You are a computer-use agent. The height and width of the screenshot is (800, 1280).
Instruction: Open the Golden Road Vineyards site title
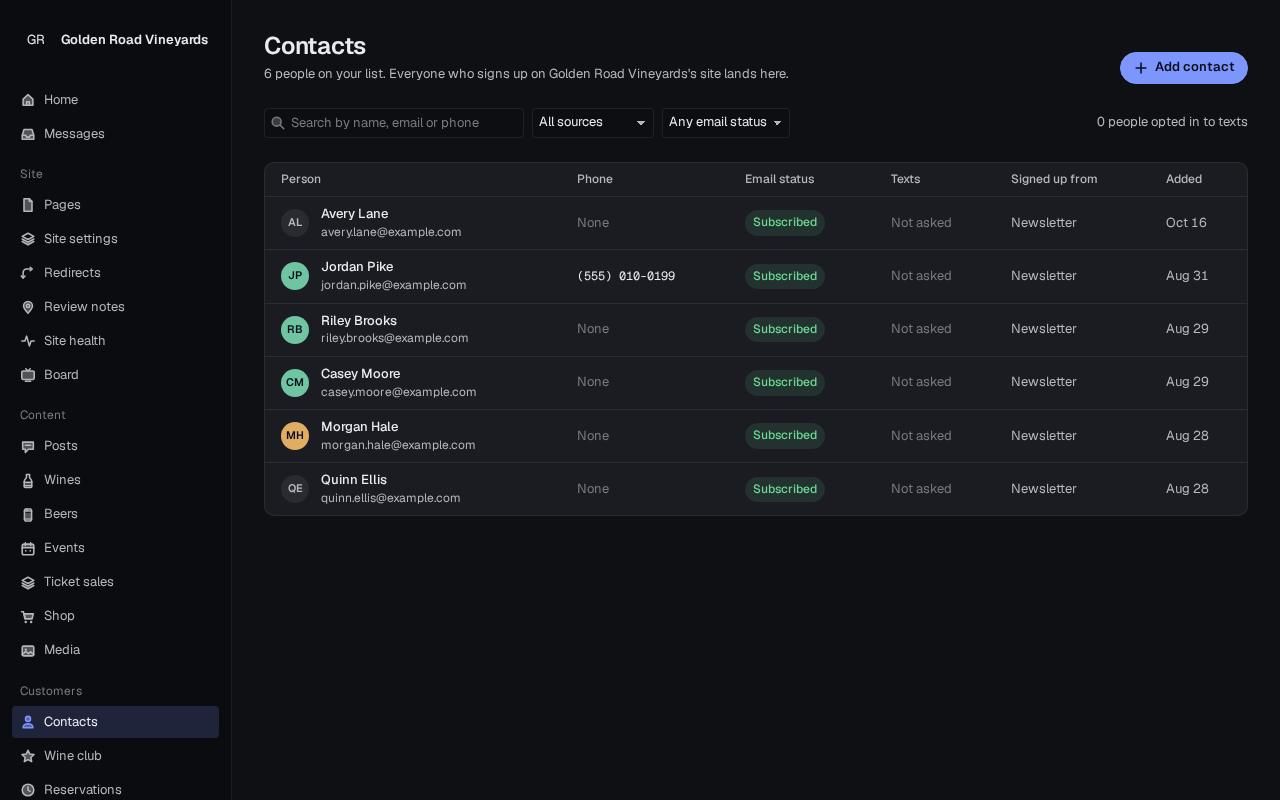135,40
